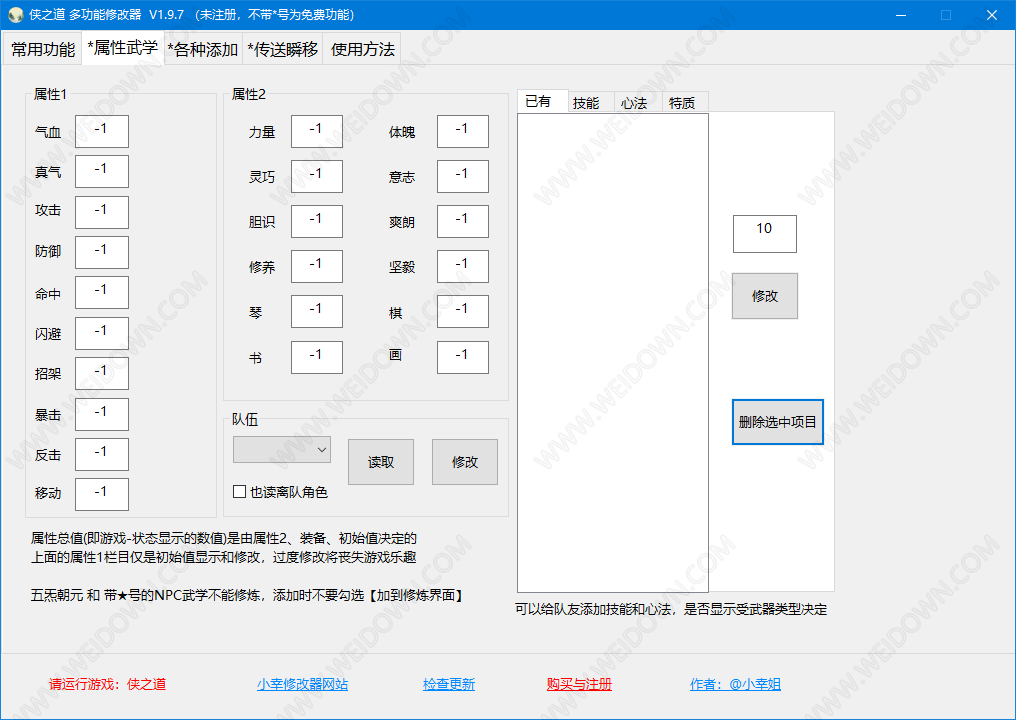Image resolution: width=1016 pixels, height=720 pixels.
Task: Select the 命中 input field
Action: 102,292
